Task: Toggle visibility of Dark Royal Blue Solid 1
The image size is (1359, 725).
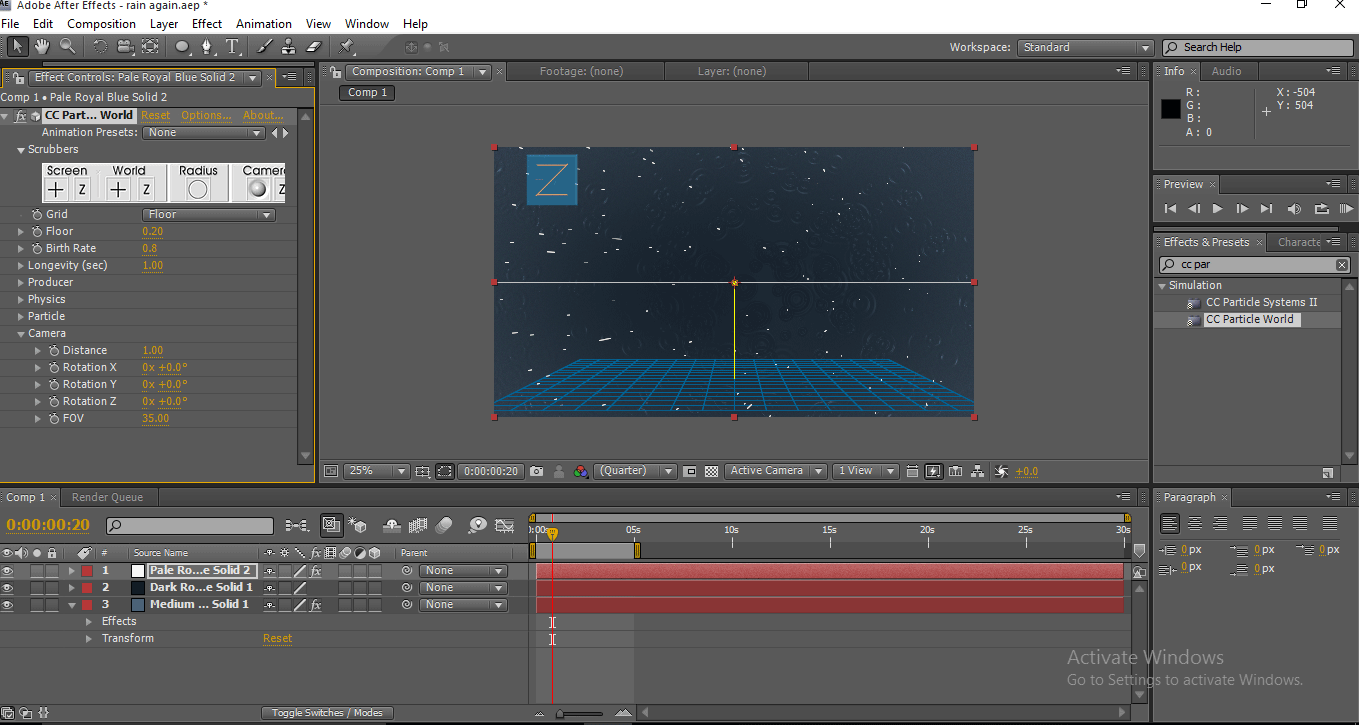Action: tap(8, 588)
